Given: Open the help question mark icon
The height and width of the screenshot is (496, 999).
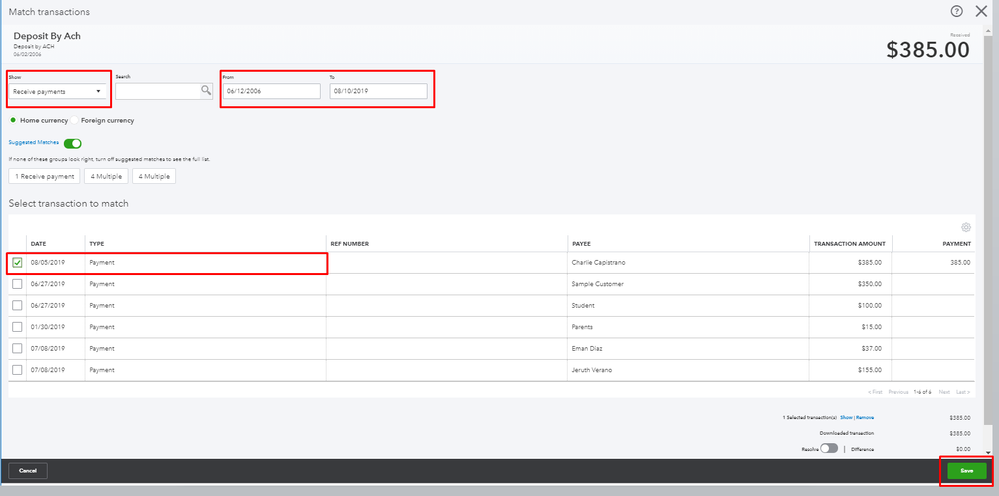Looking at the screenshot, I should point(956,11).
